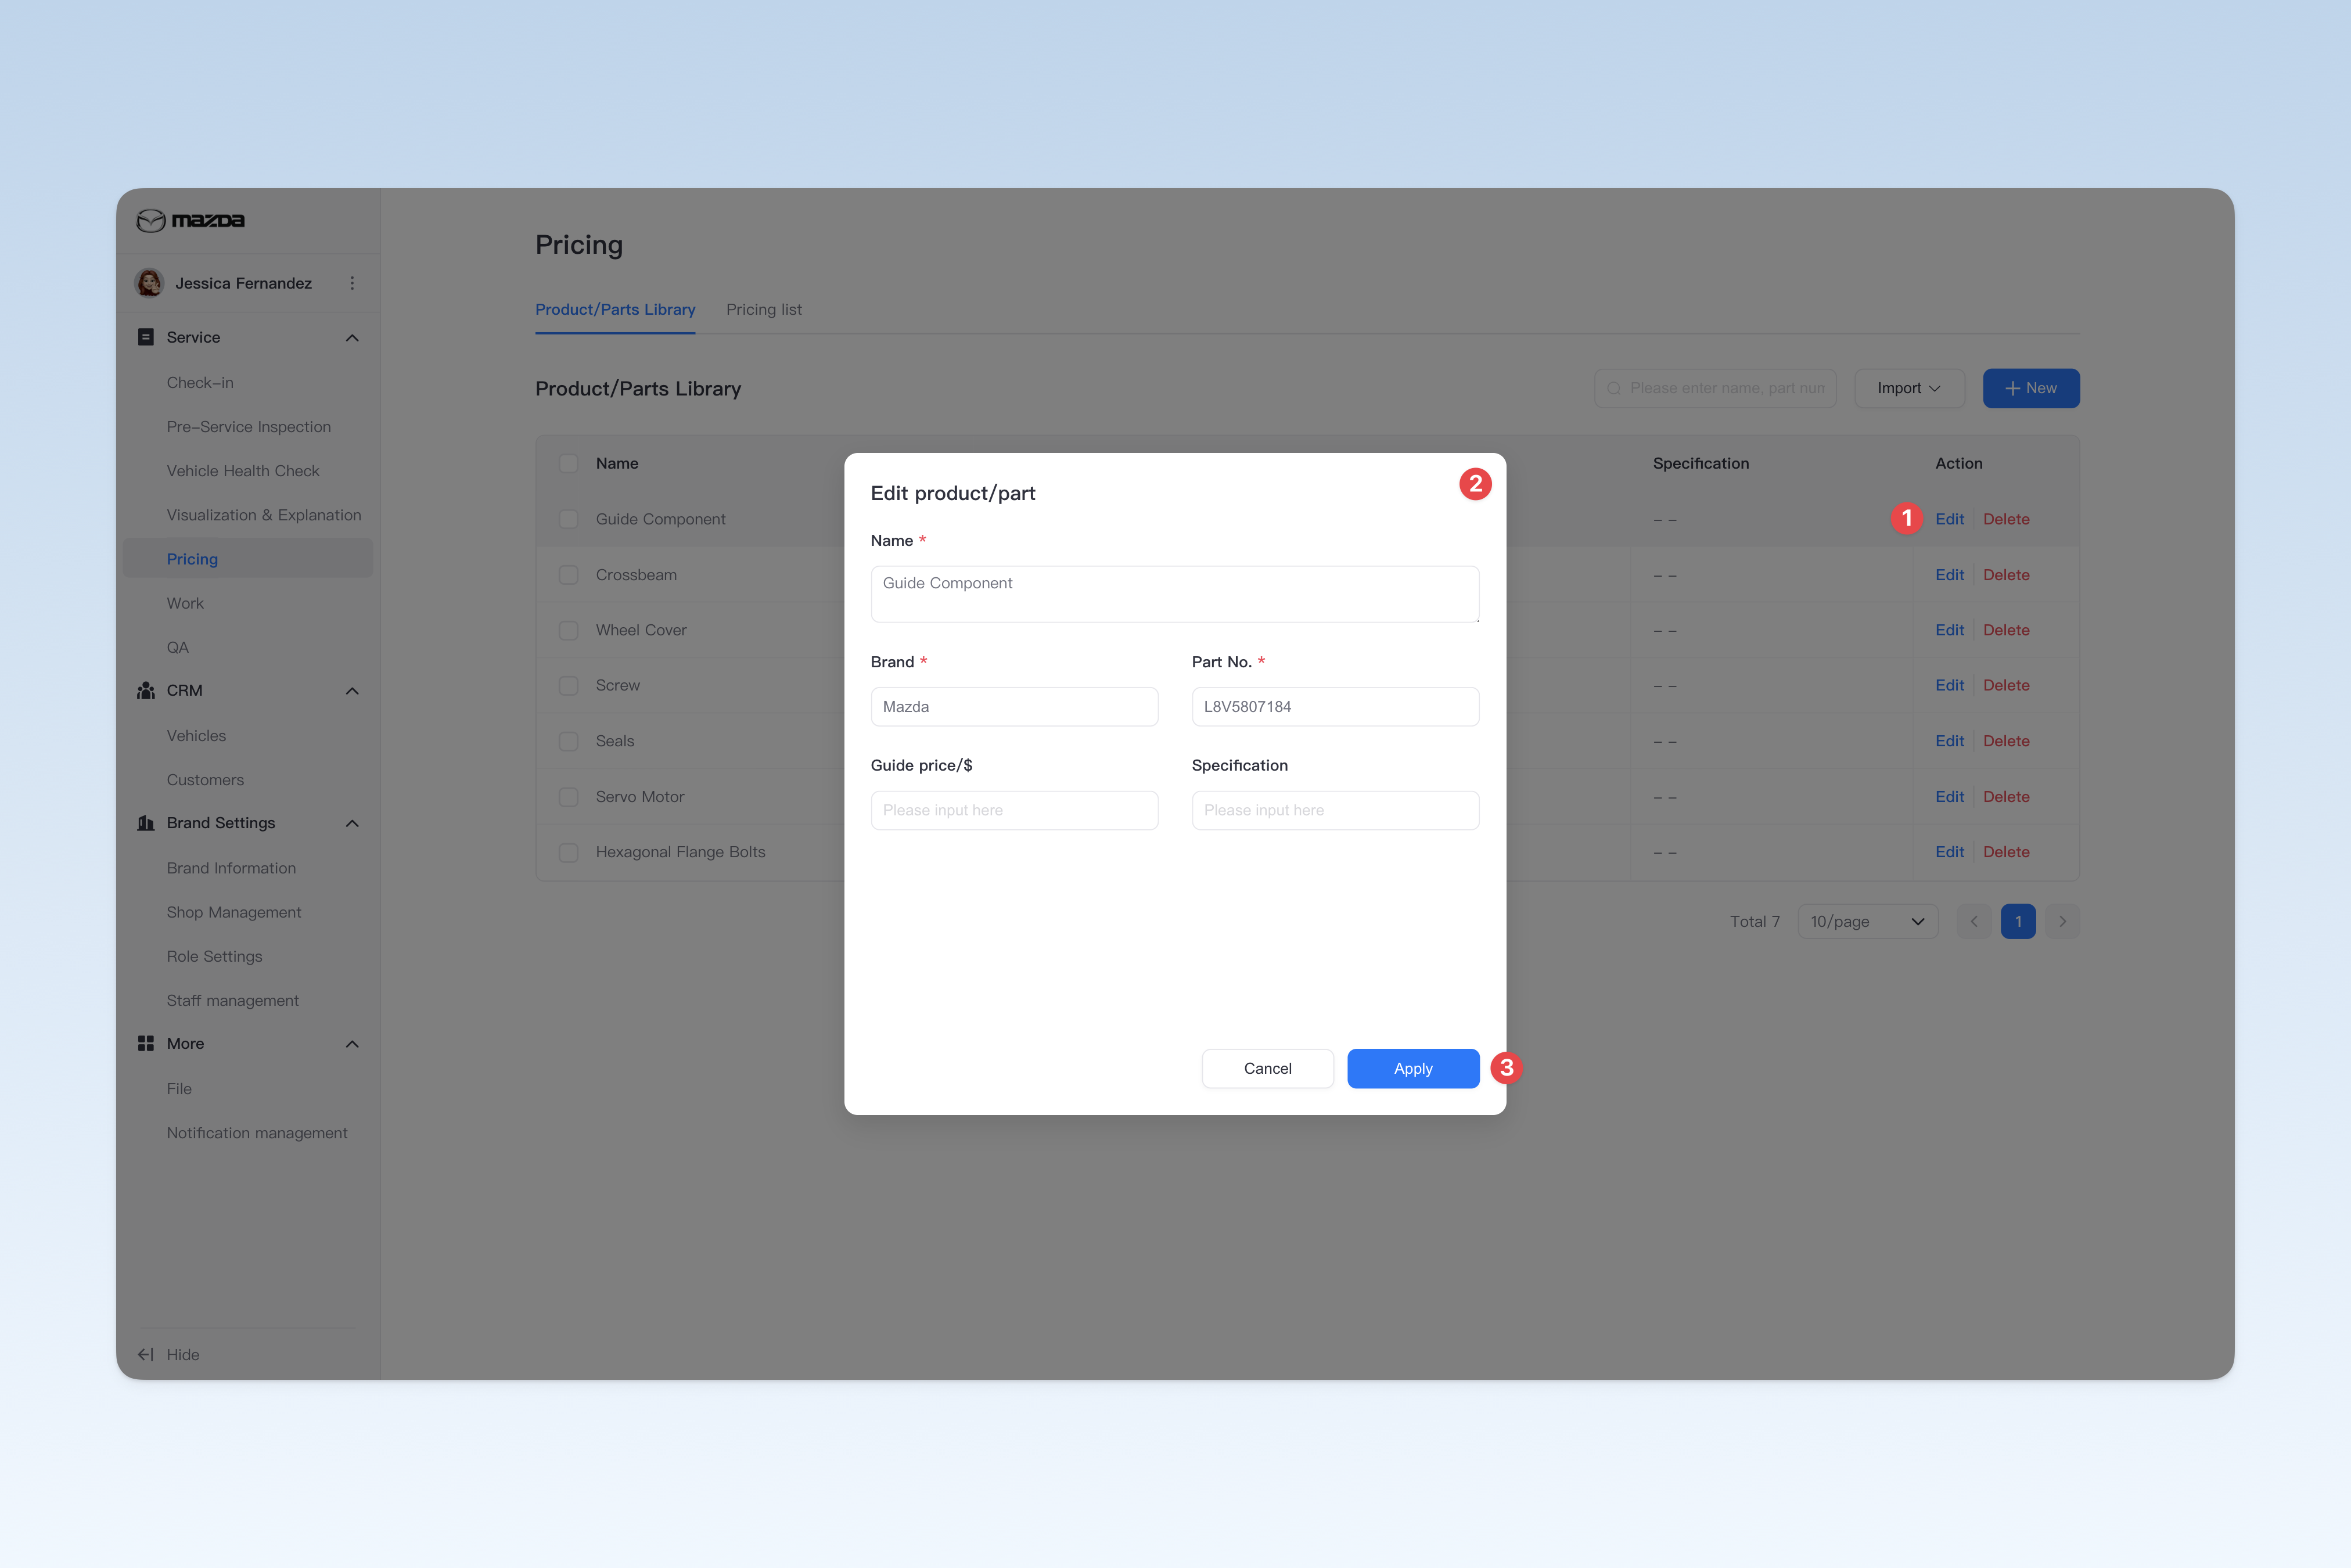Screen dimensions: 2351x1568
Task: Collapse the CRM section chevron
Action: [352, 691]
